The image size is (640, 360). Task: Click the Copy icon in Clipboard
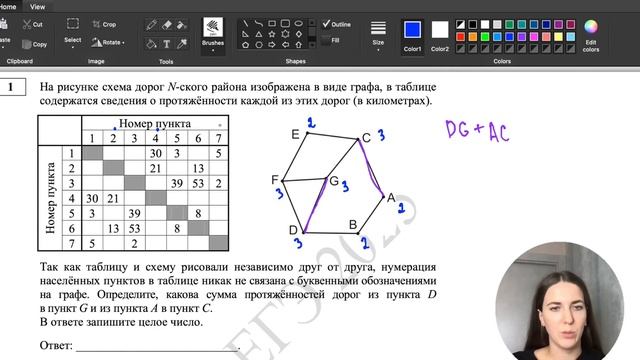tap(27, 44)
